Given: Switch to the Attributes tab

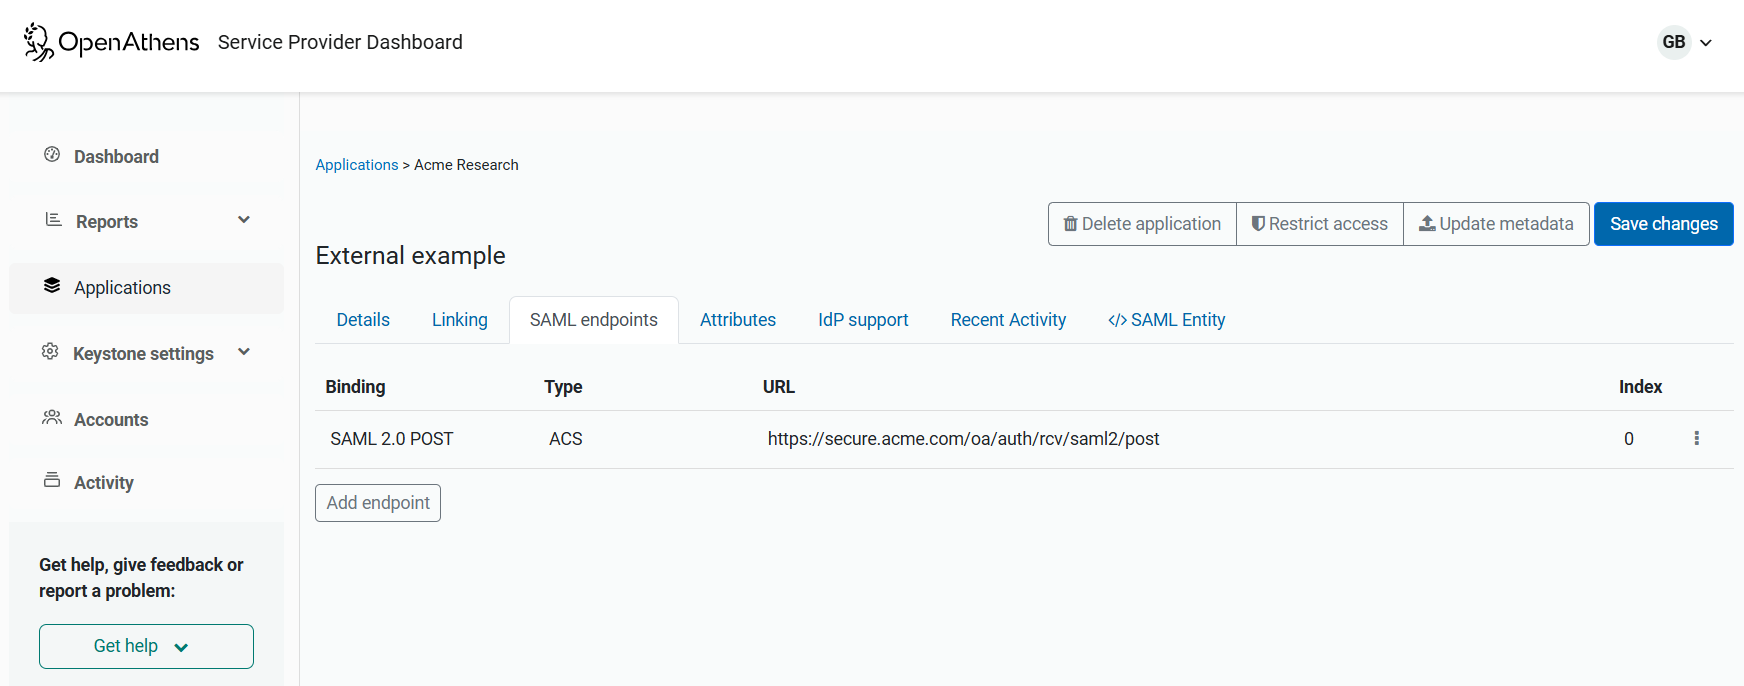Looking at the screenshot, I should [738, 320].
